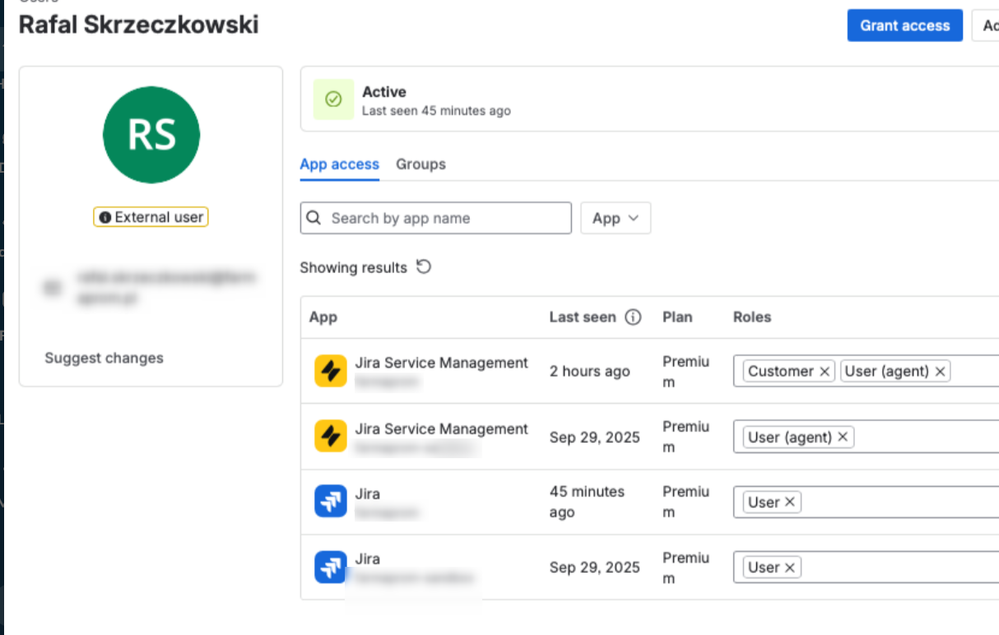Screen dimensions: 999x635
Task: Click the Jira icon in the last row
Action: coord(331,567)
